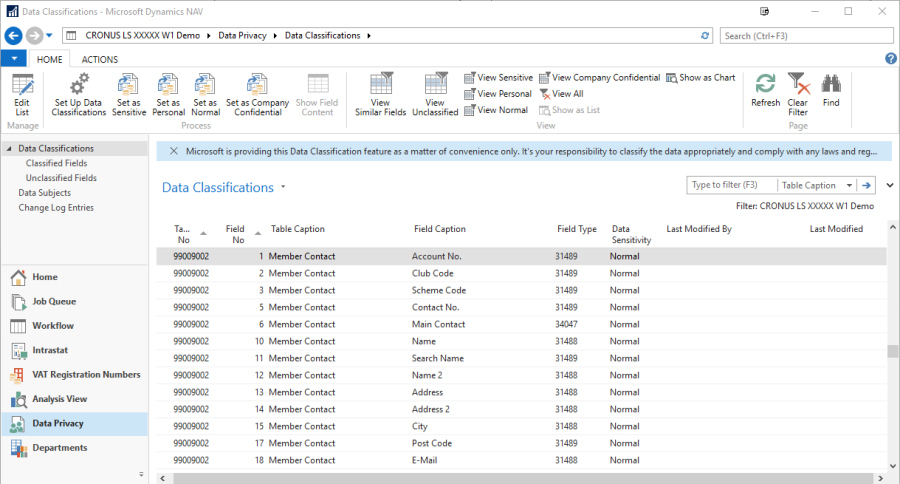The width and height of the screenshot is (900, 484).
Task: Open the Workflow navigation button
Action: (73, 326)
